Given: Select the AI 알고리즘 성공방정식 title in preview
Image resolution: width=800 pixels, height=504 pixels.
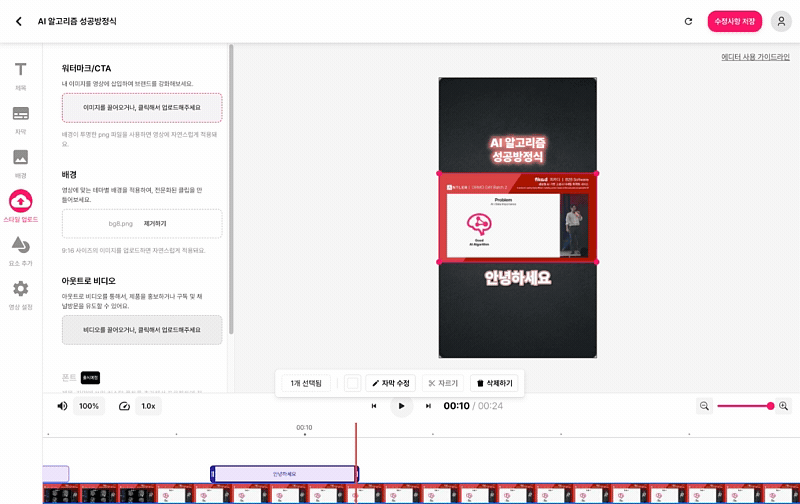Looking at the screenshot, I should click(517, 149).
